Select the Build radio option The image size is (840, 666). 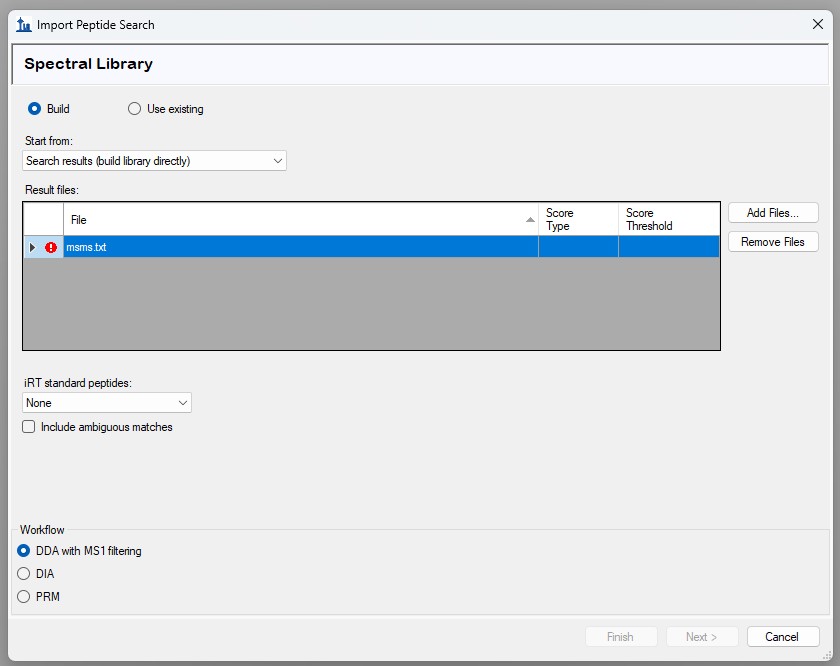[x=35, y=109]
